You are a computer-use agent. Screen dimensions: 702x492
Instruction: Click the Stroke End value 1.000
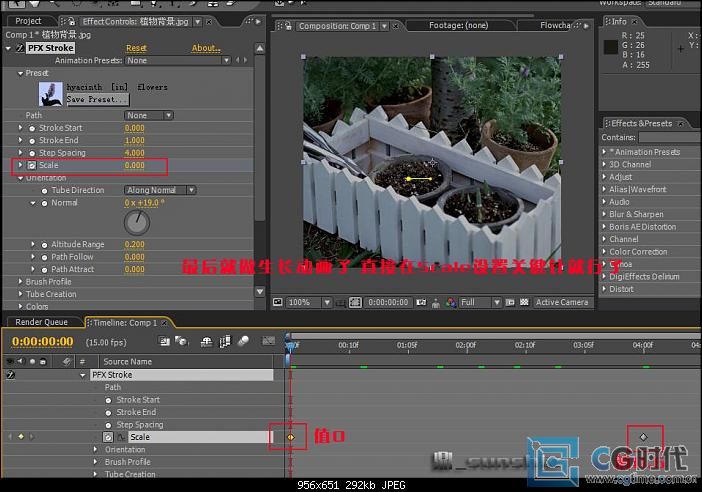click(x=134, y=141)
